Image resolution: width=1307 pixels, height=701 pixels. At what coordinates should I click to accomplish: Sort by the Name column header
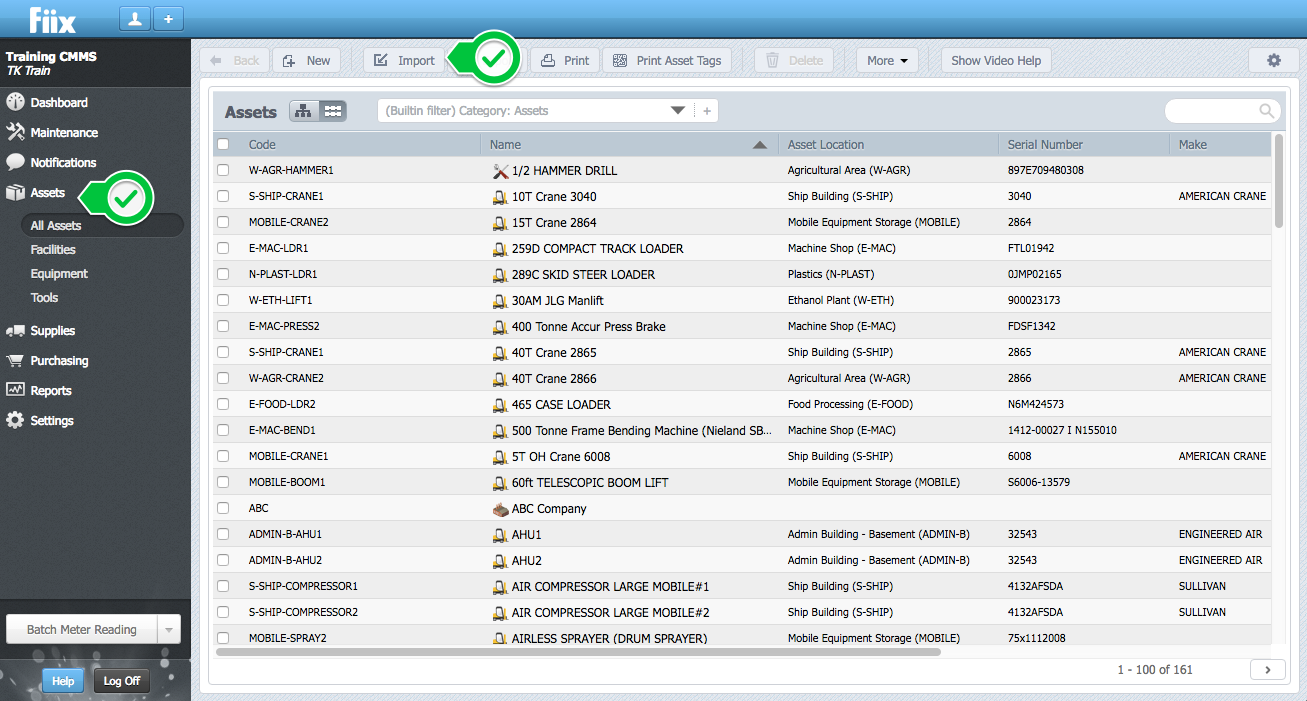628,144
